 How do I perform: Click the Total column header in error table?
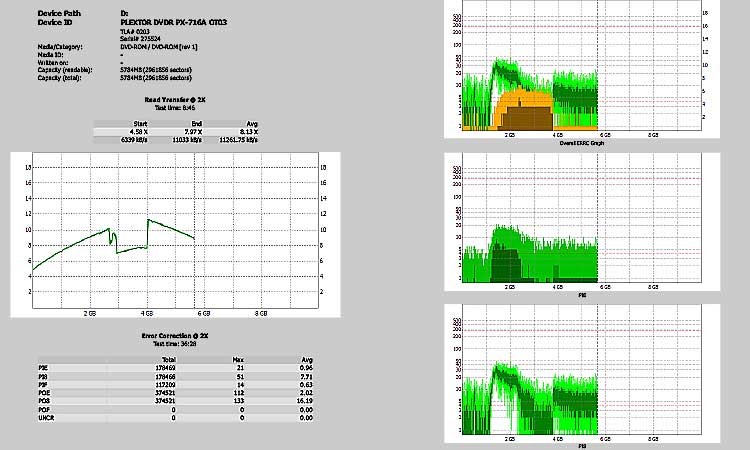[x=170, y=359]
